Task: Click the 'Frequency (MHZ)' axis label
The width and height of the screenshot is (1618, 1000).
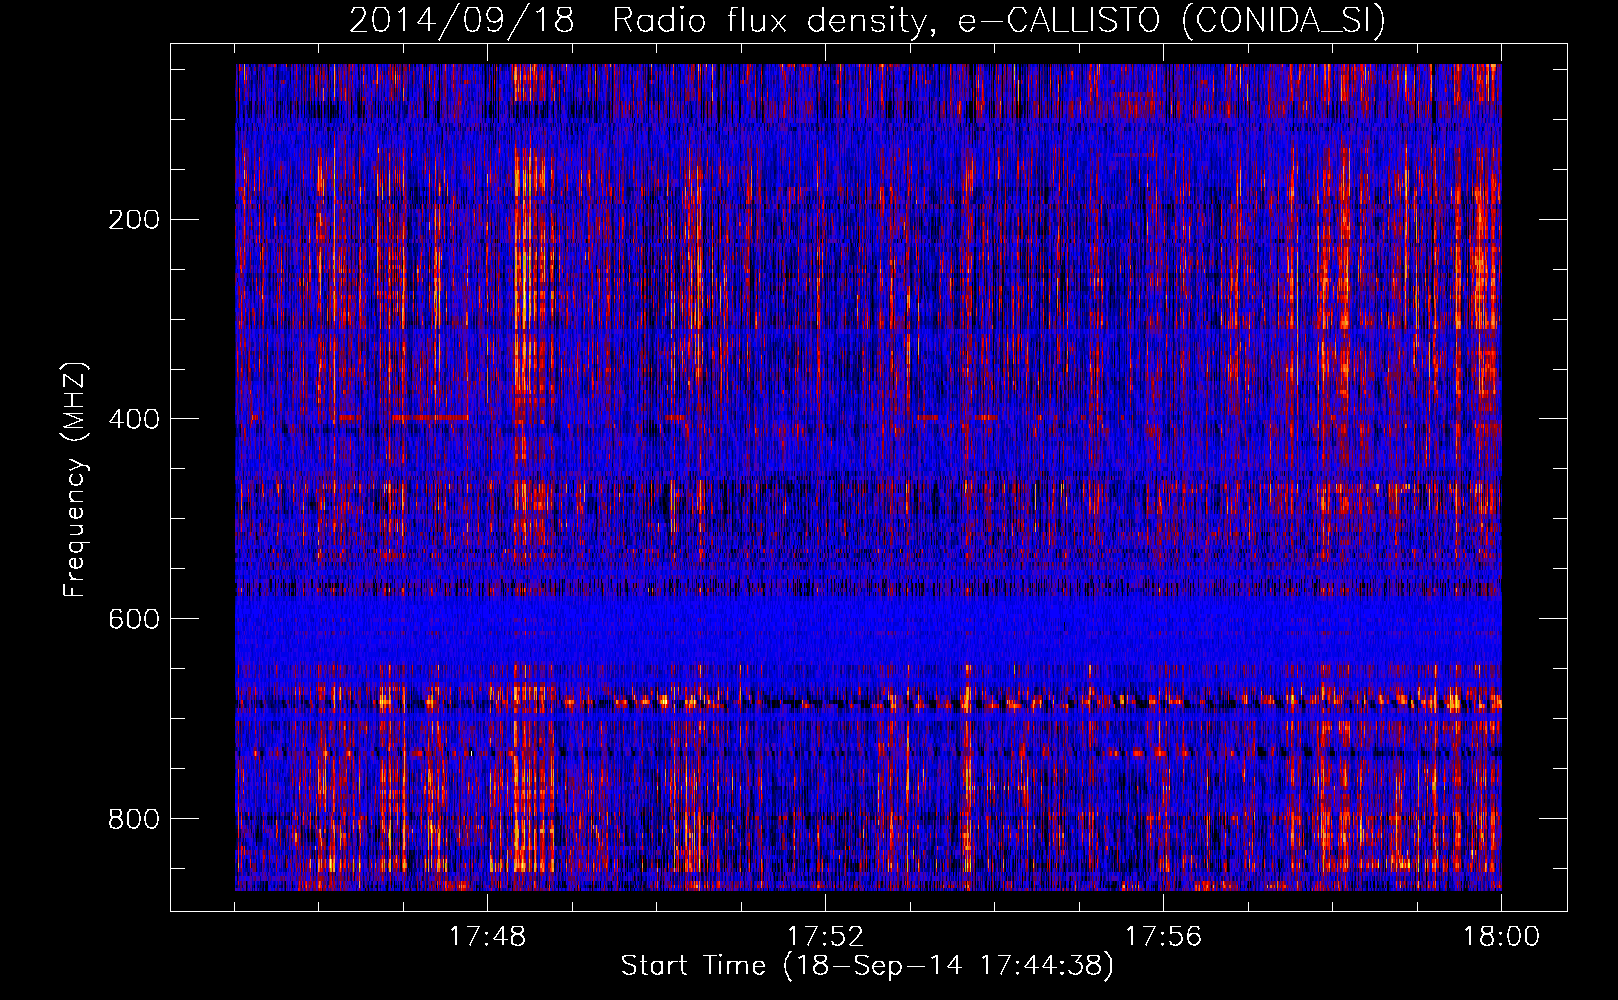Action: (x=75, y=480)
